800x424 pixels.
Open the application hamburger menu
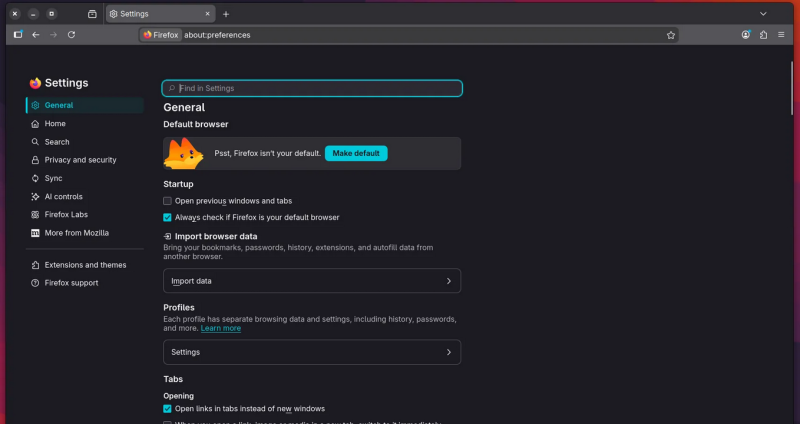click(781, 35)
